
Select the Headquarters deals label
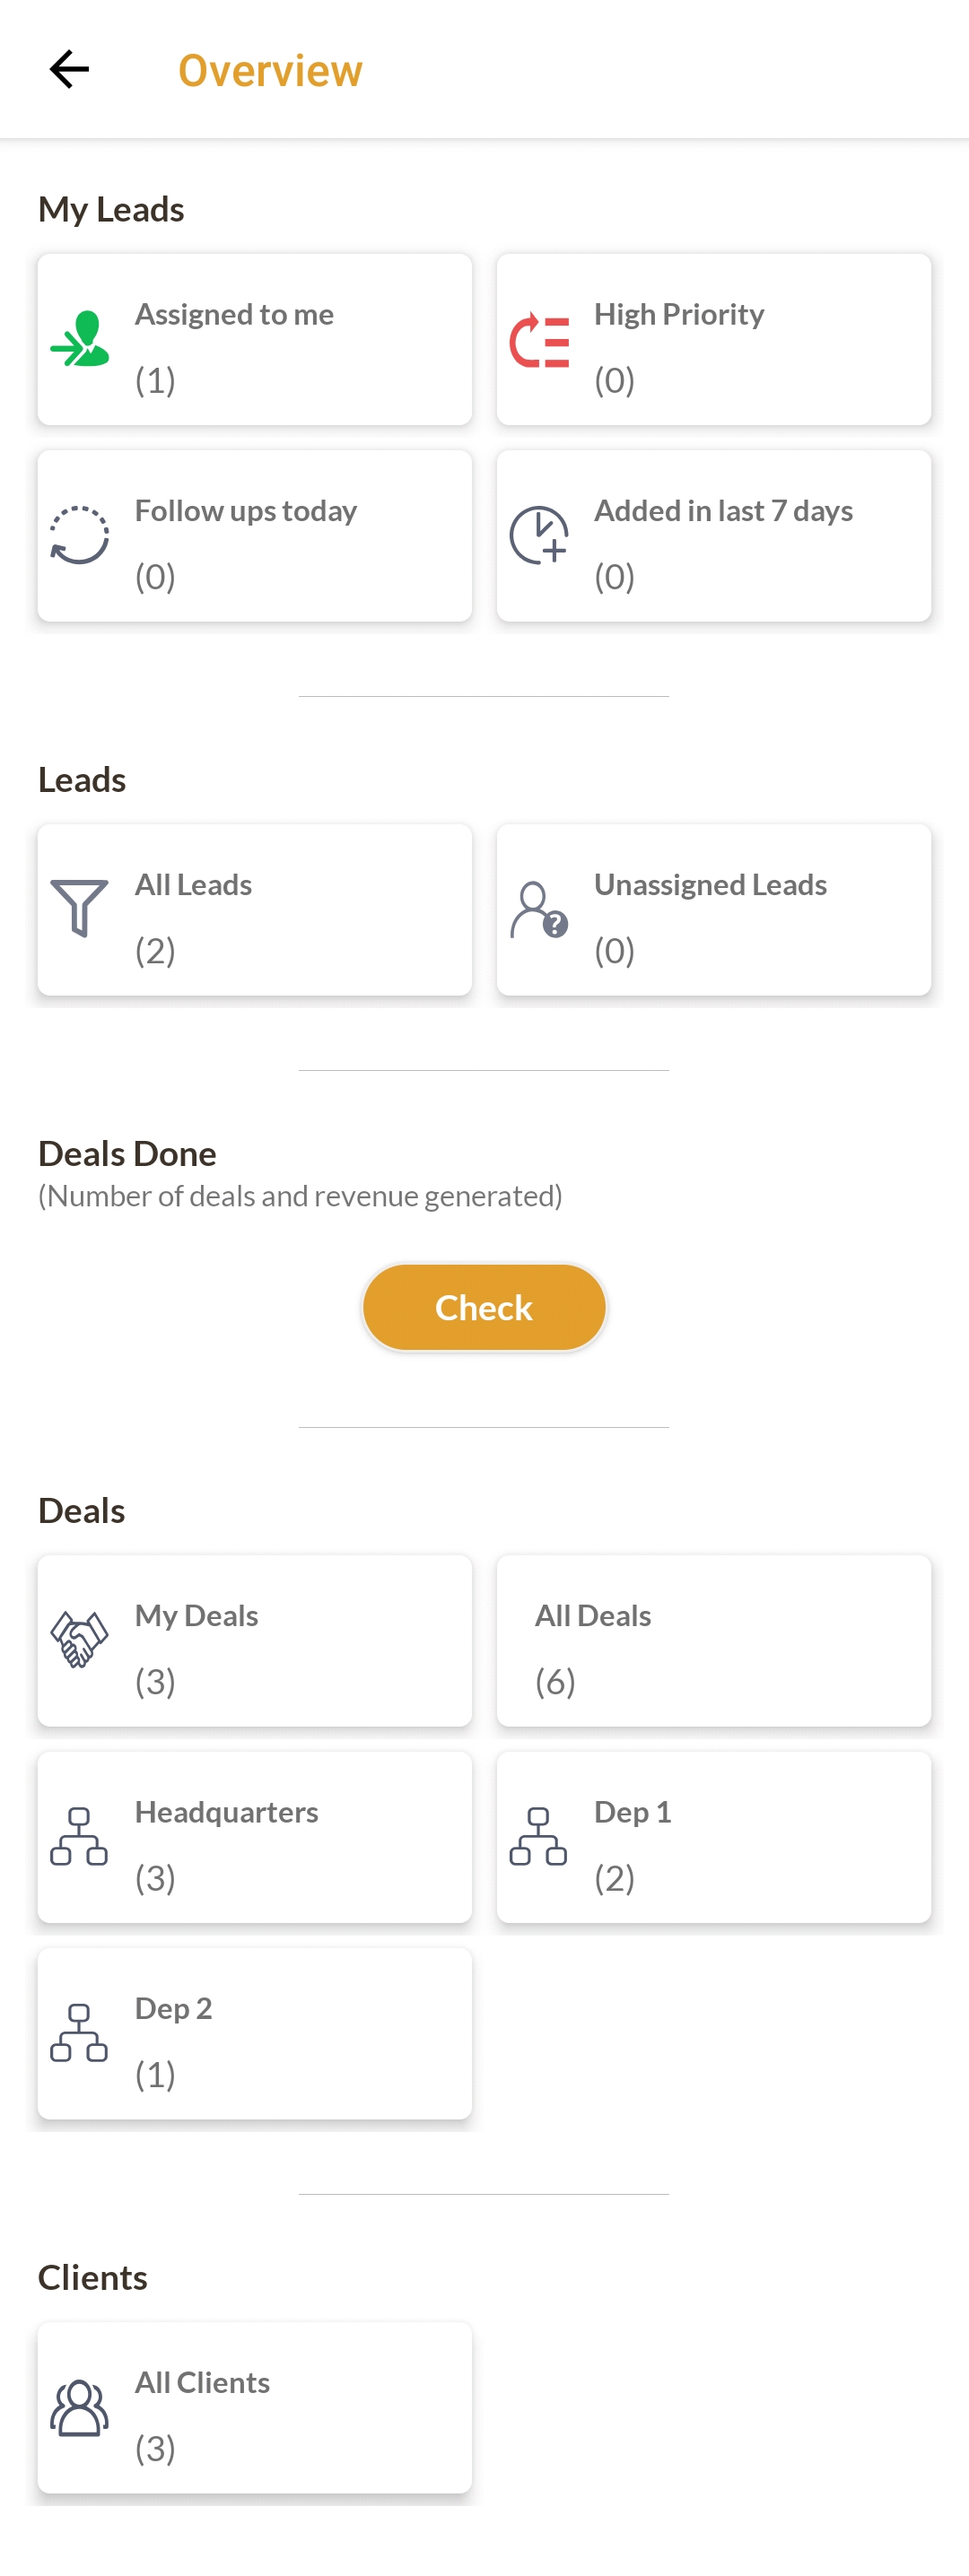click(226, 1811)
